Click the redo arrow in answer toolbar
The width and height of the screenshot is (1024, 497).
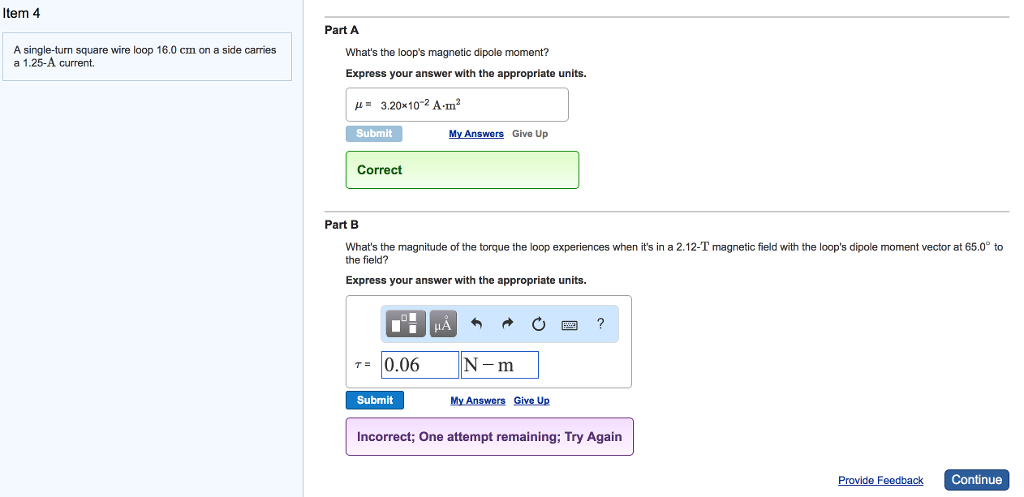click(x=507, y=323)
